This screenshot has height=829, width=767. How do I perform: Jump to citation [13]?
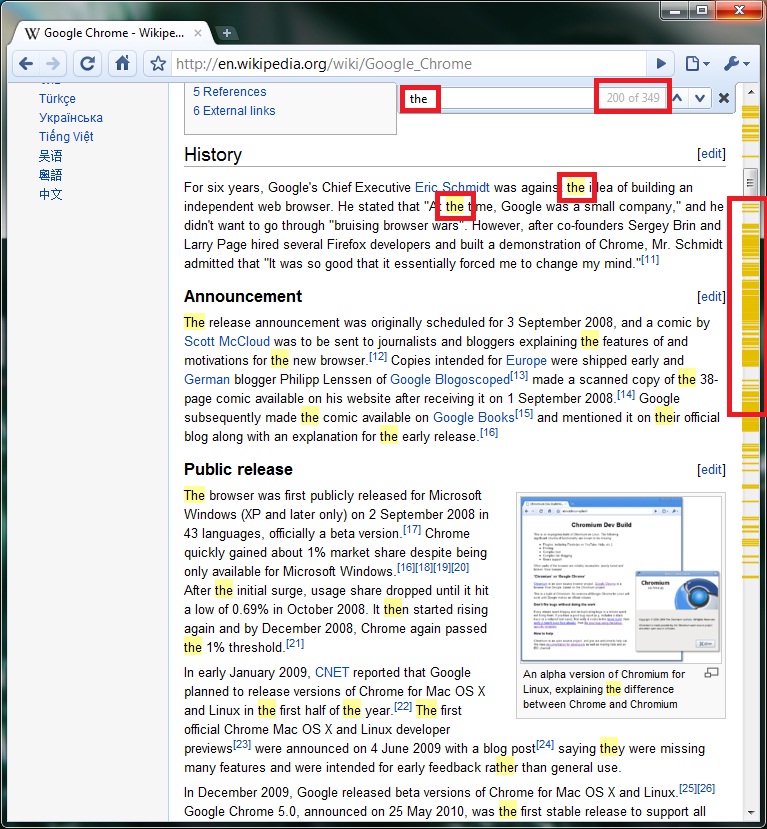click(x=519, y=375)
